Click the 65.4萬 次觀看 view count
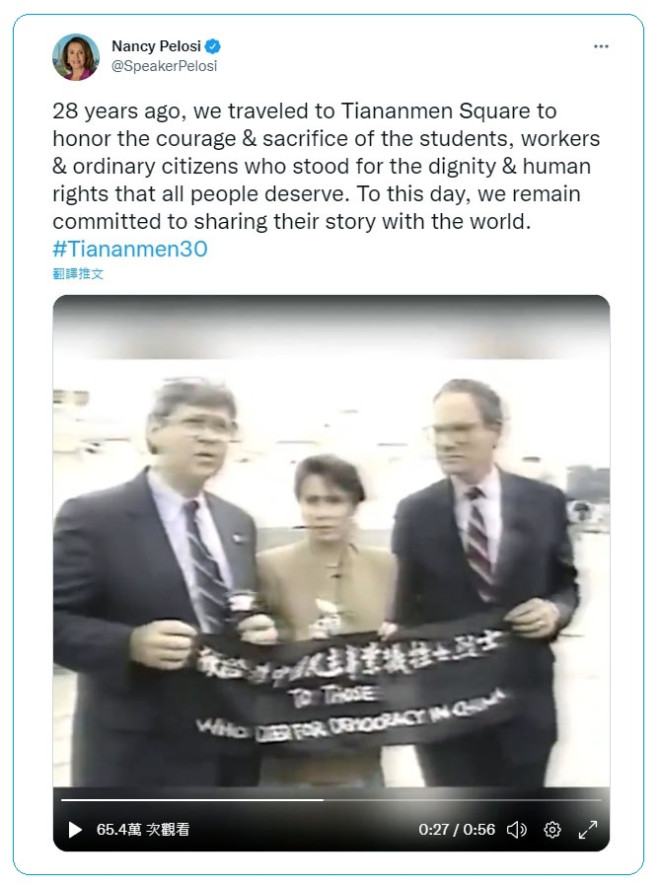 click(143, 829)
